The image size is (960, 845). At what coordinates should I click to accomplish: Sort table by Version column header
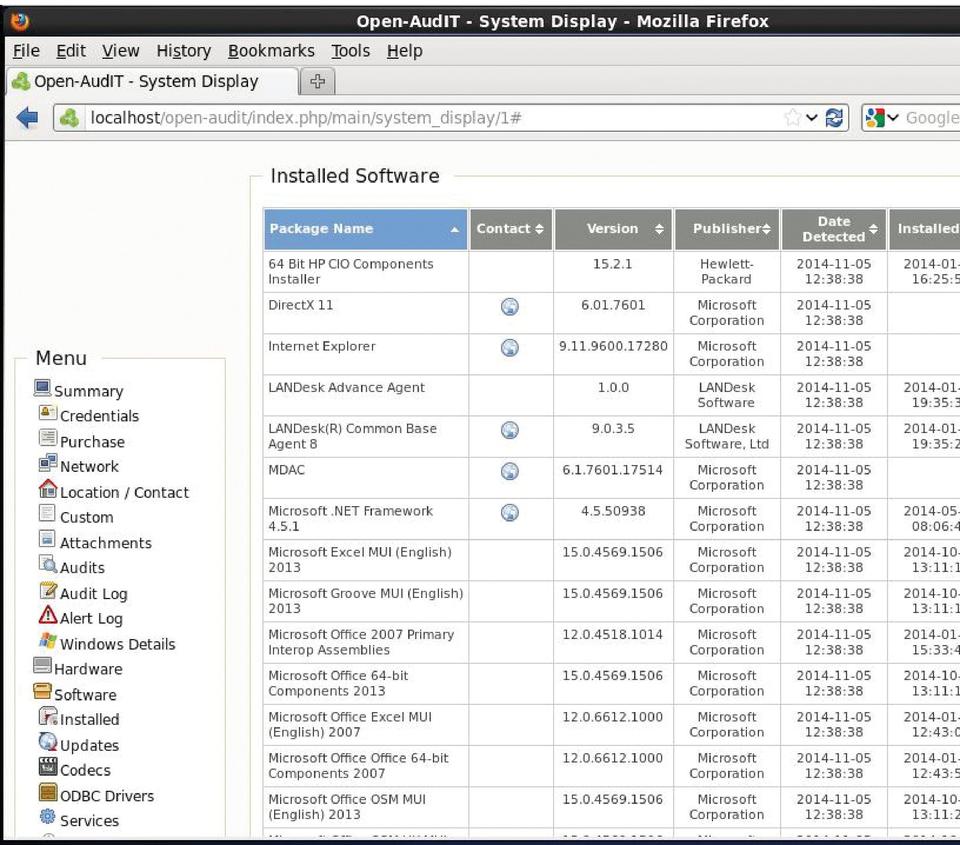(x=612, y=229)
